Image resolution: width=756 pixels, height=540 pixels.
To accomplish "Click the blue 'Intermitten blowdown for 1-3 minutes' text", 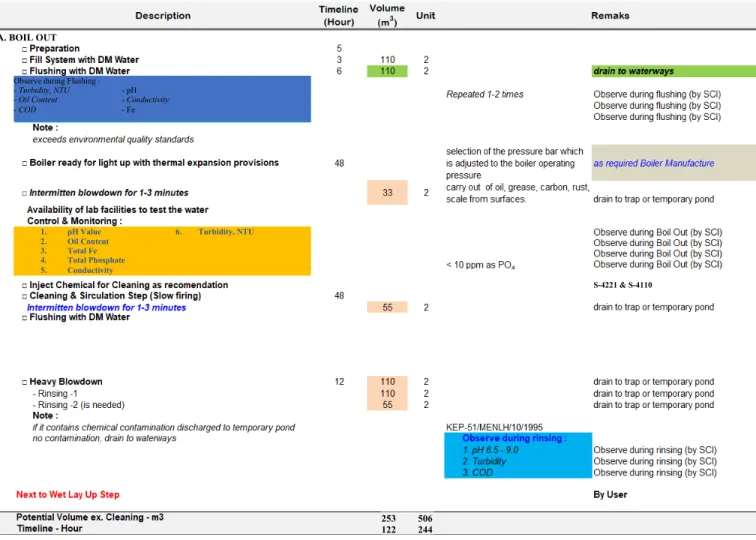I will 107,308.
